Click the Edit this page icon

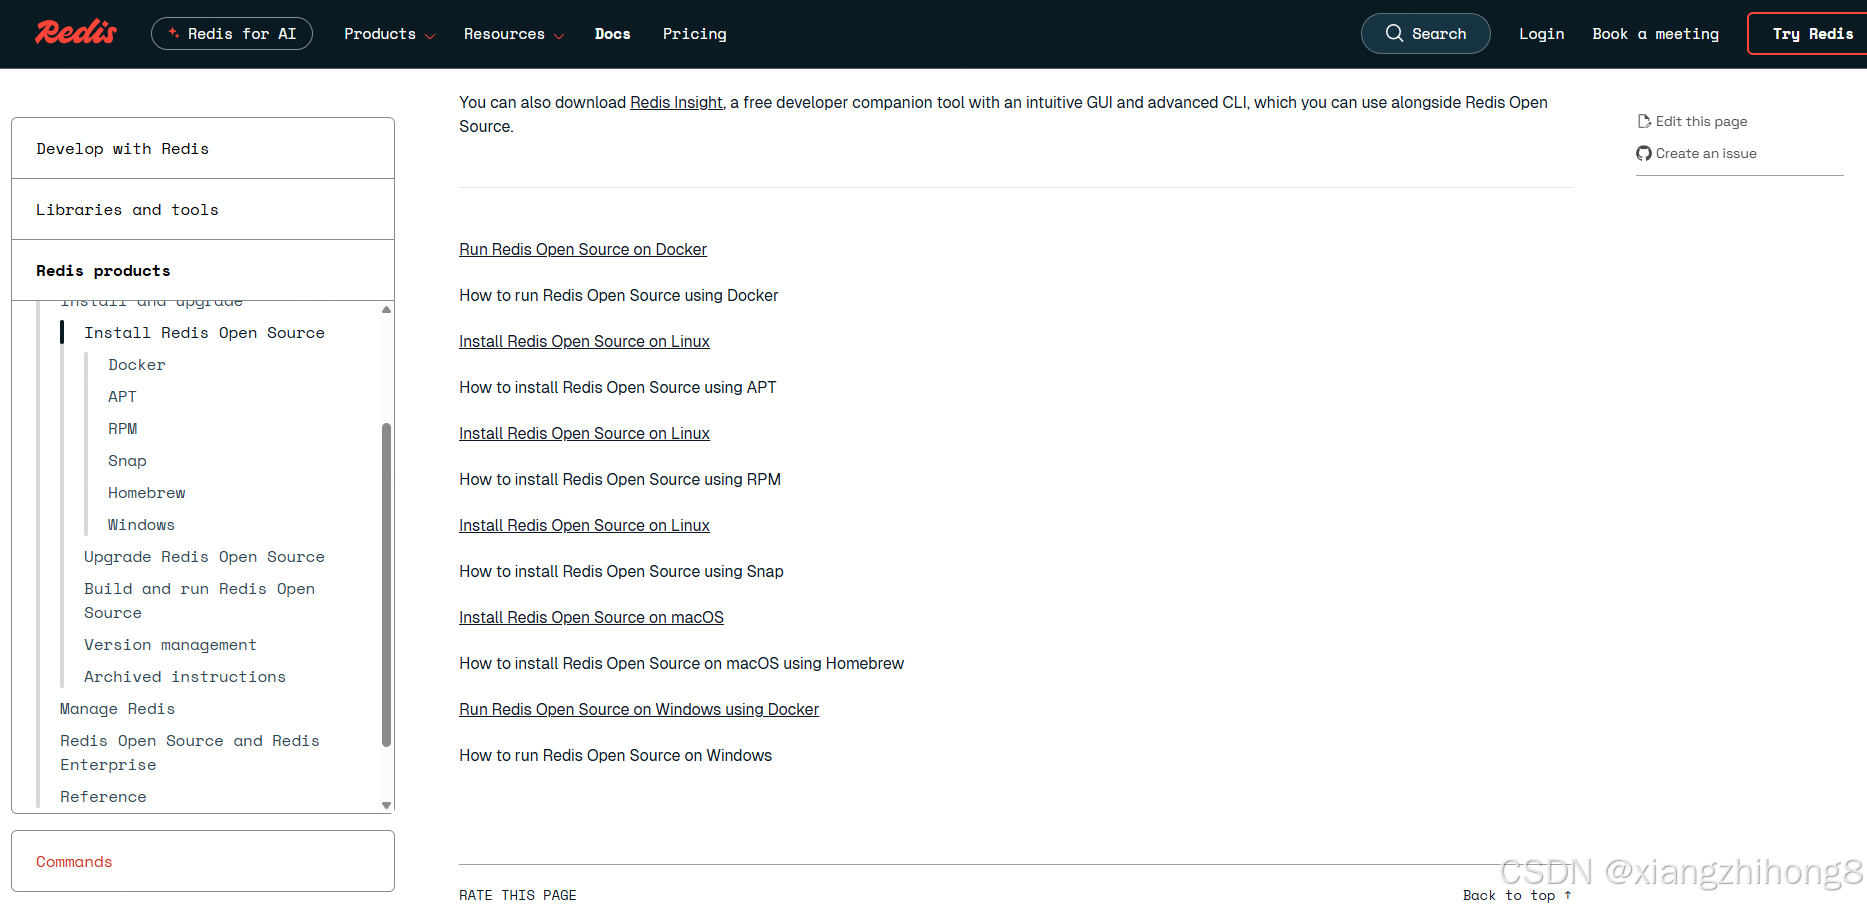[x=1644, y=121]
